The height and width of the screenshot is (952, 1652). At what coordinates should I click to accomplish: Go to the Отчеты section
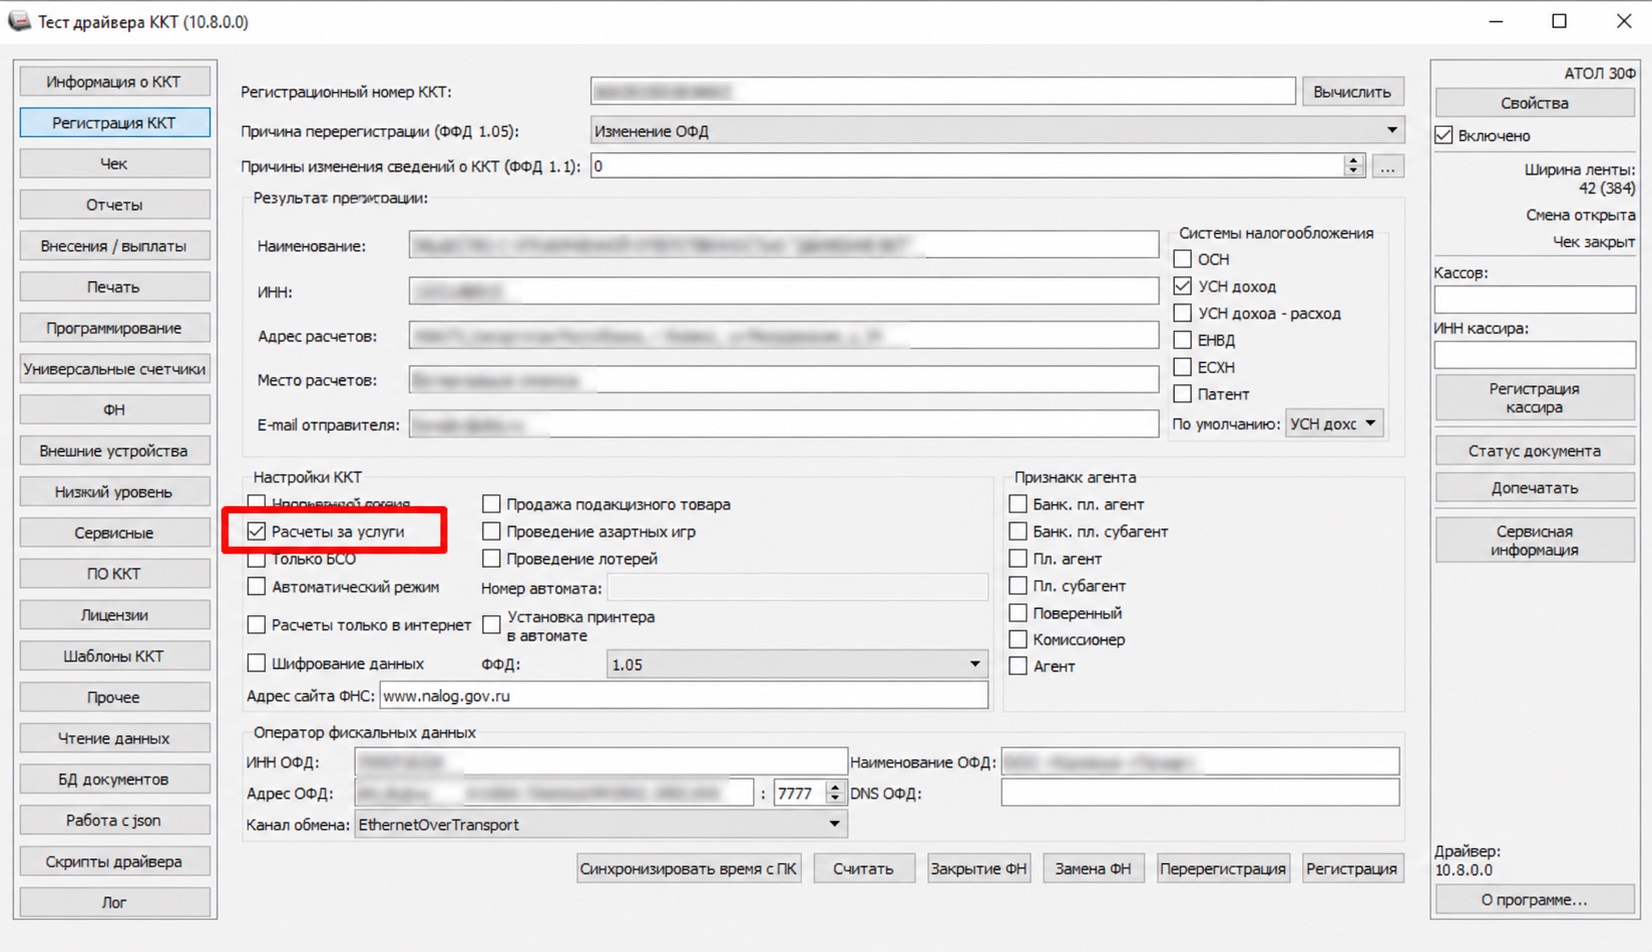114,205
